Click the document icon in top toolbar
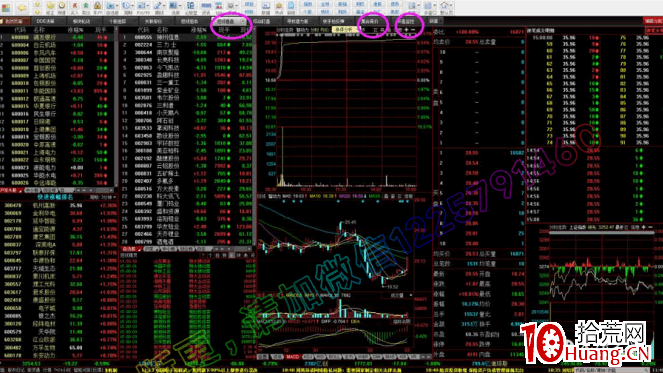Image resolution: width=663 pixels, height=373 pixels. 291,6
